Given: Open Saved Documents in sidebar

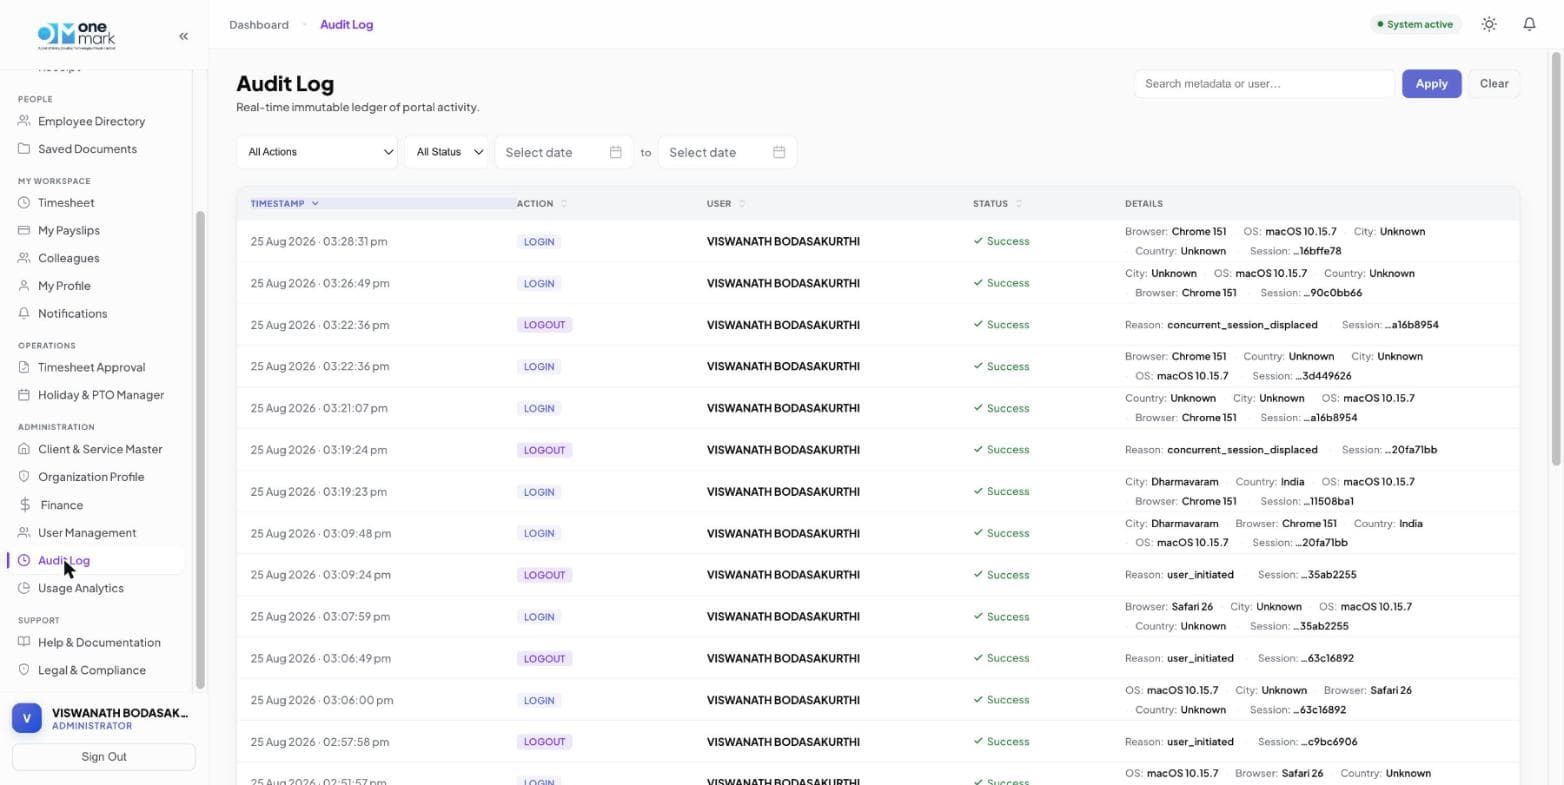Looking at the screenshot, I should (x=87, y=149).
